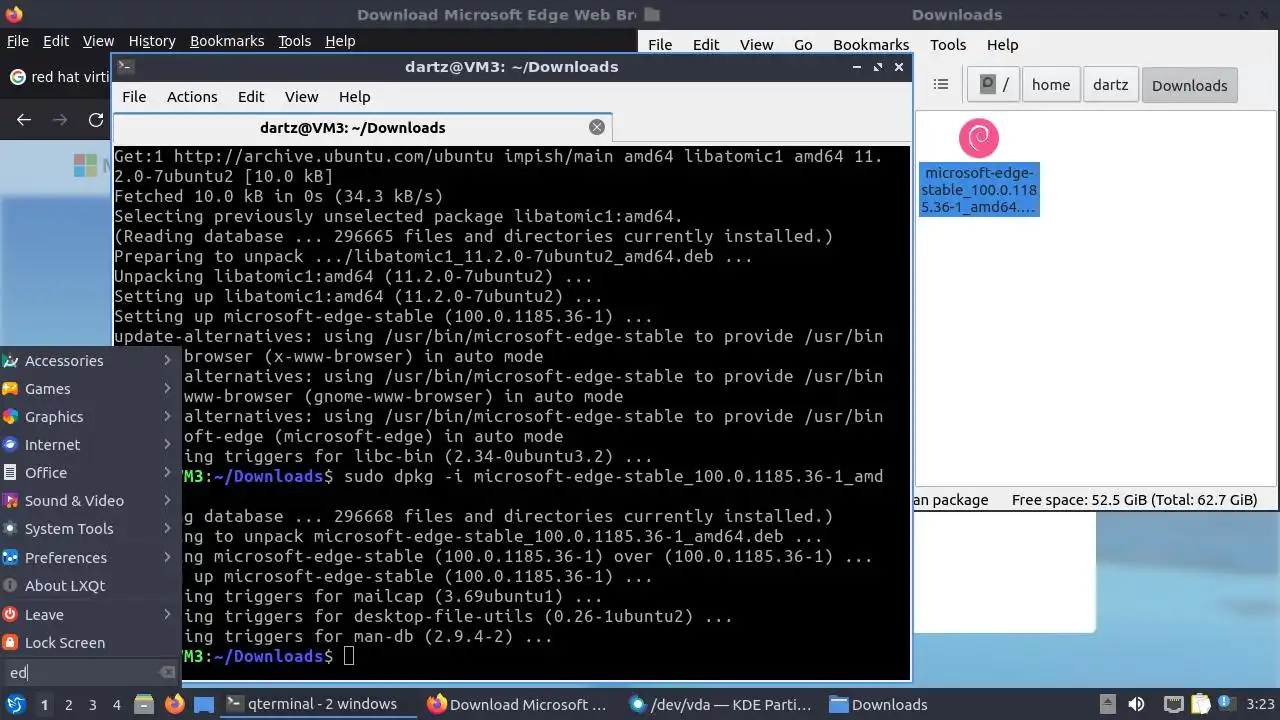This screenshot has height=720, width=1280.
Task: Click the folder icon in Downloads title bar
Action: pyautogui.click(x=653, y=14)
